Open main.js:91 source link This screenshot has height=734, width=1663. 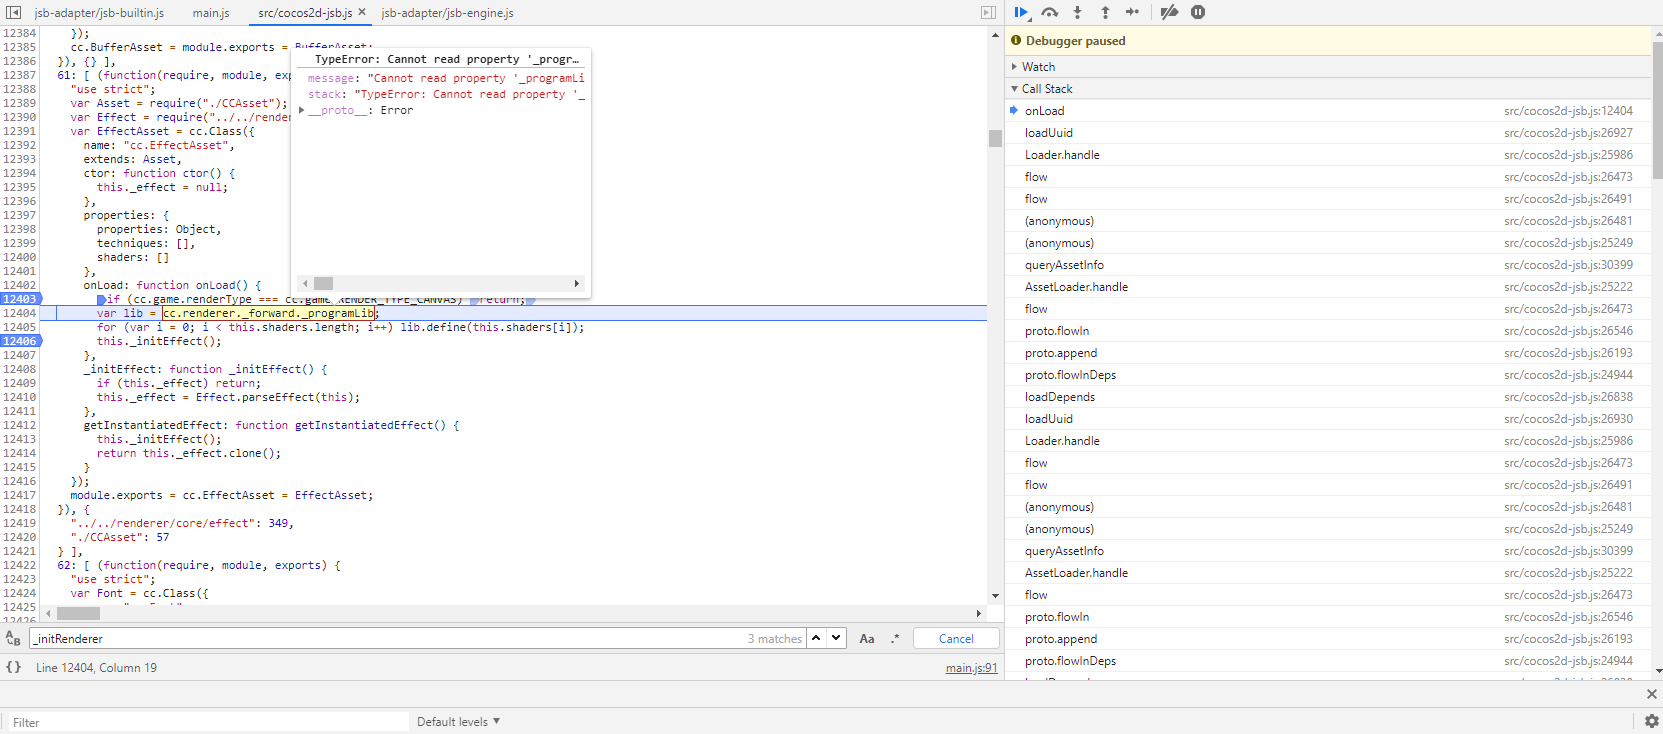(x=971, y=668)
